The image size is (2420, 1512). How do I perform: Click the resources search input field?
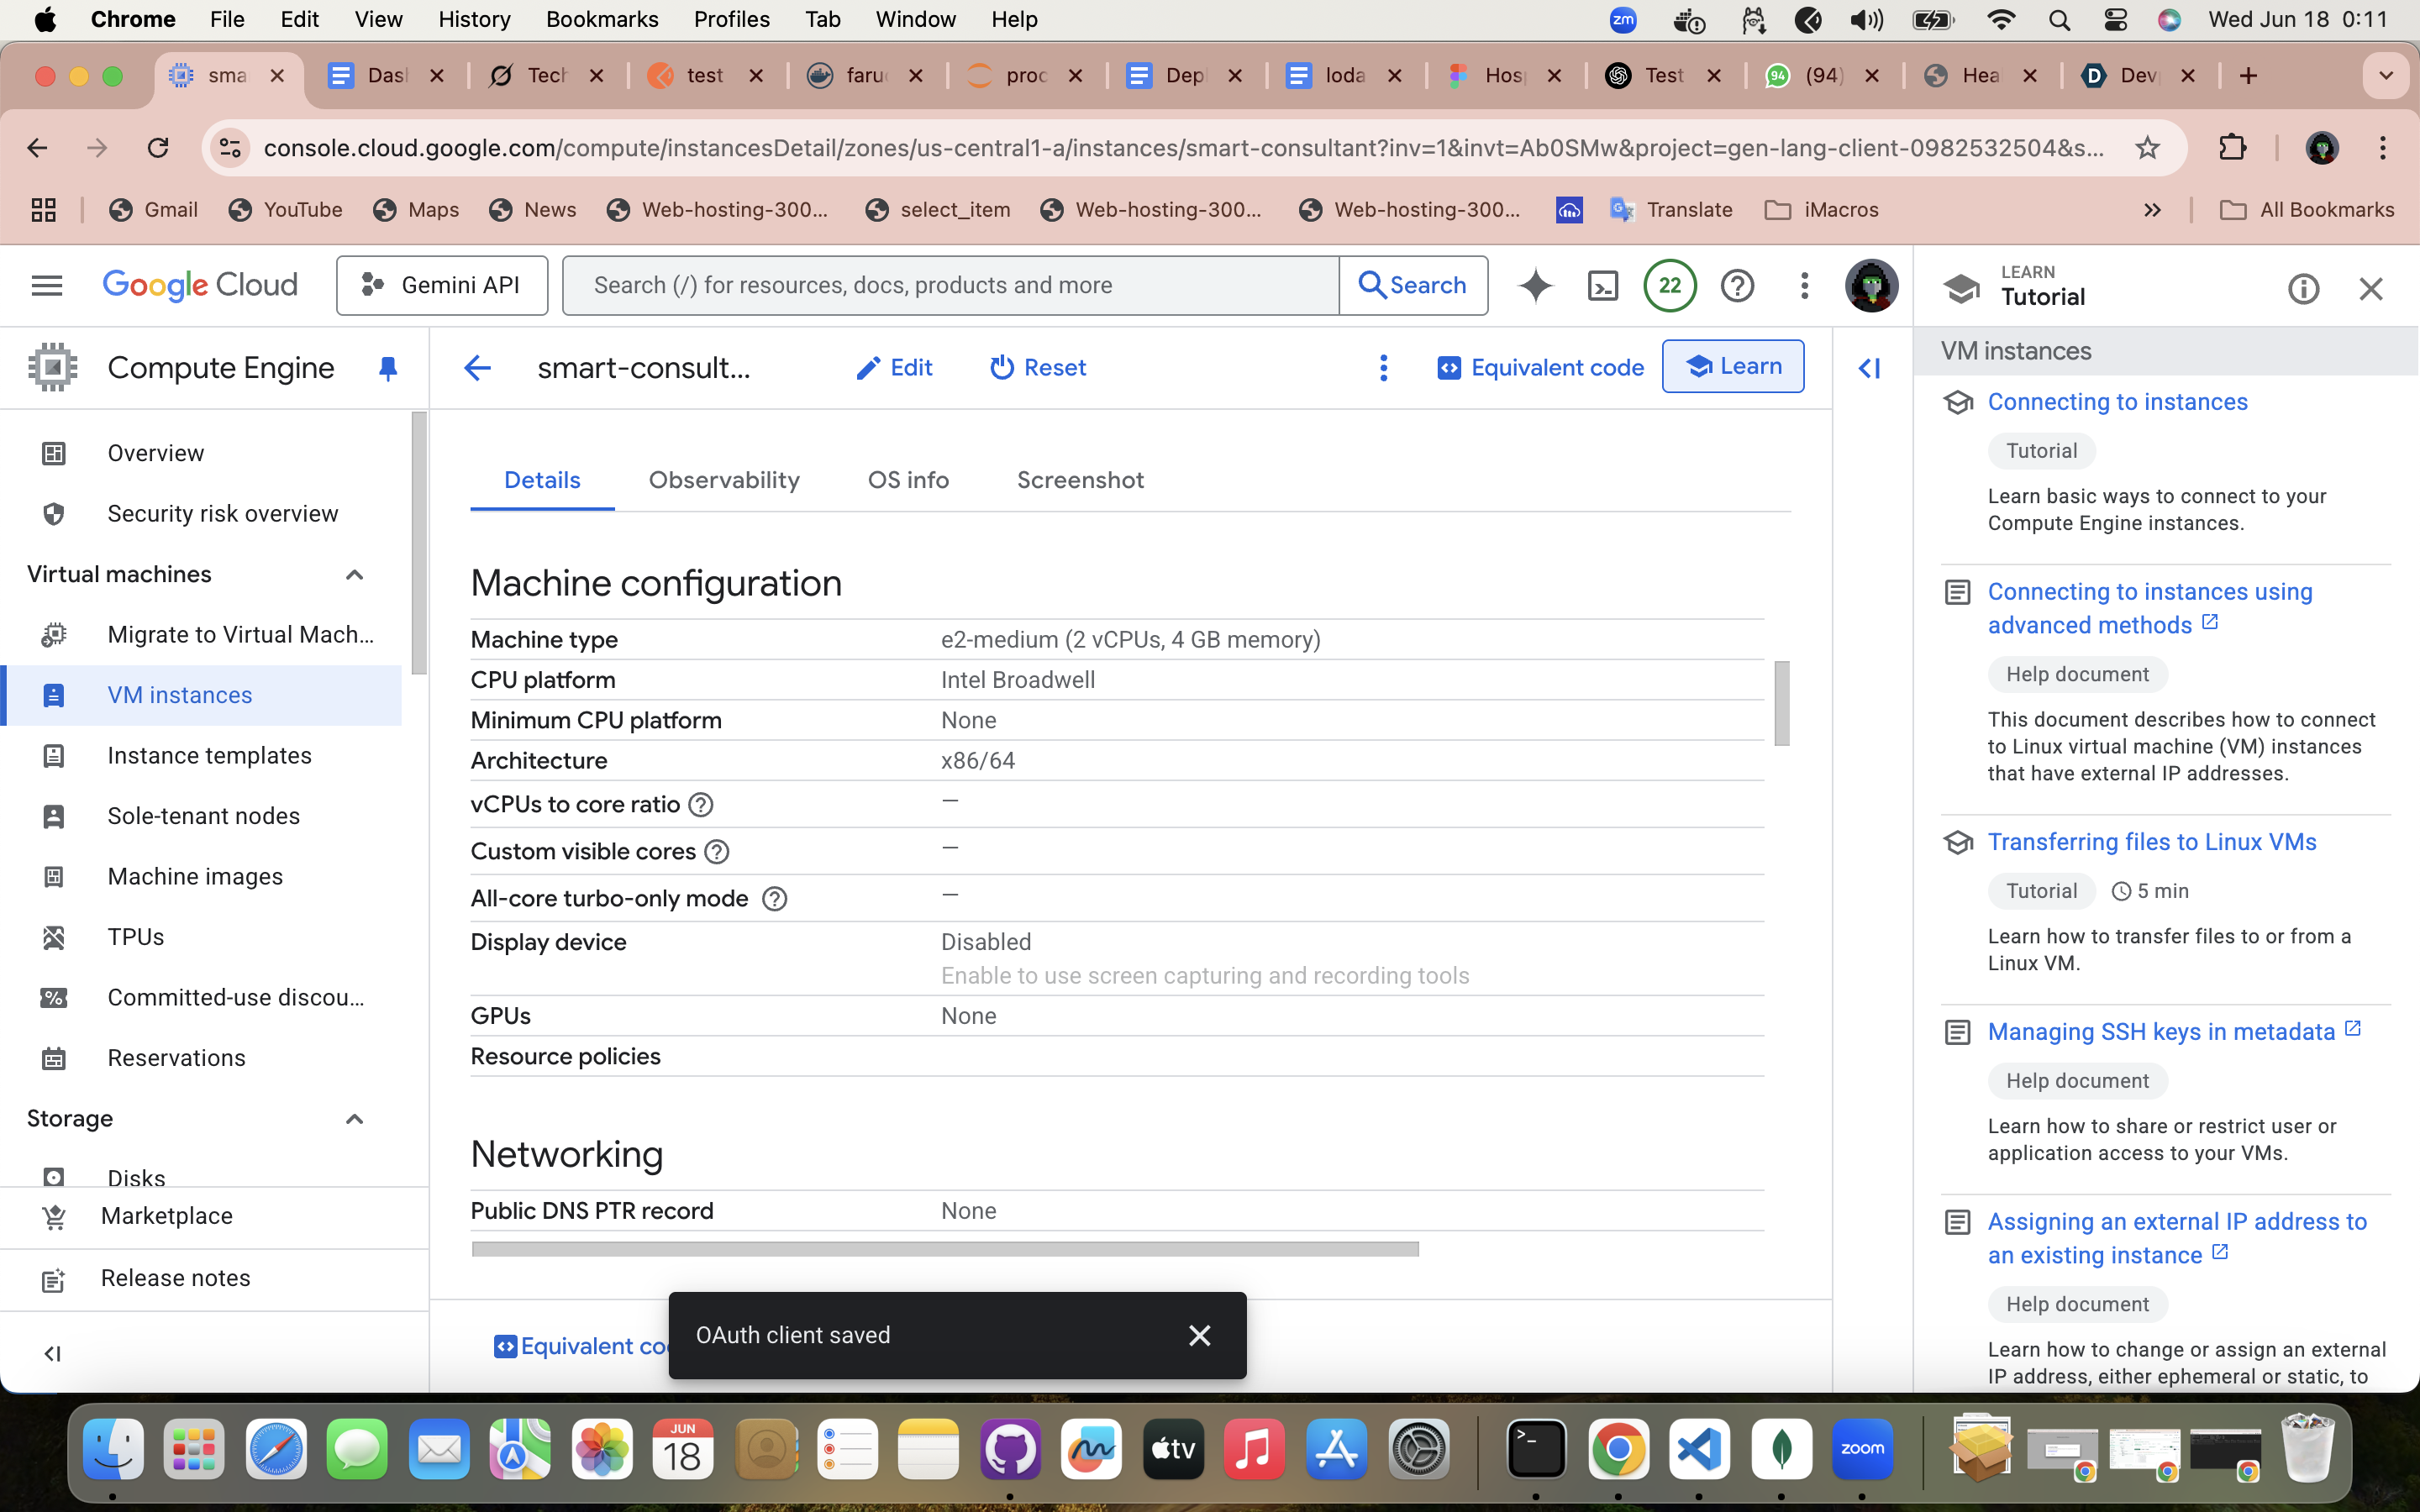point(950,286)
